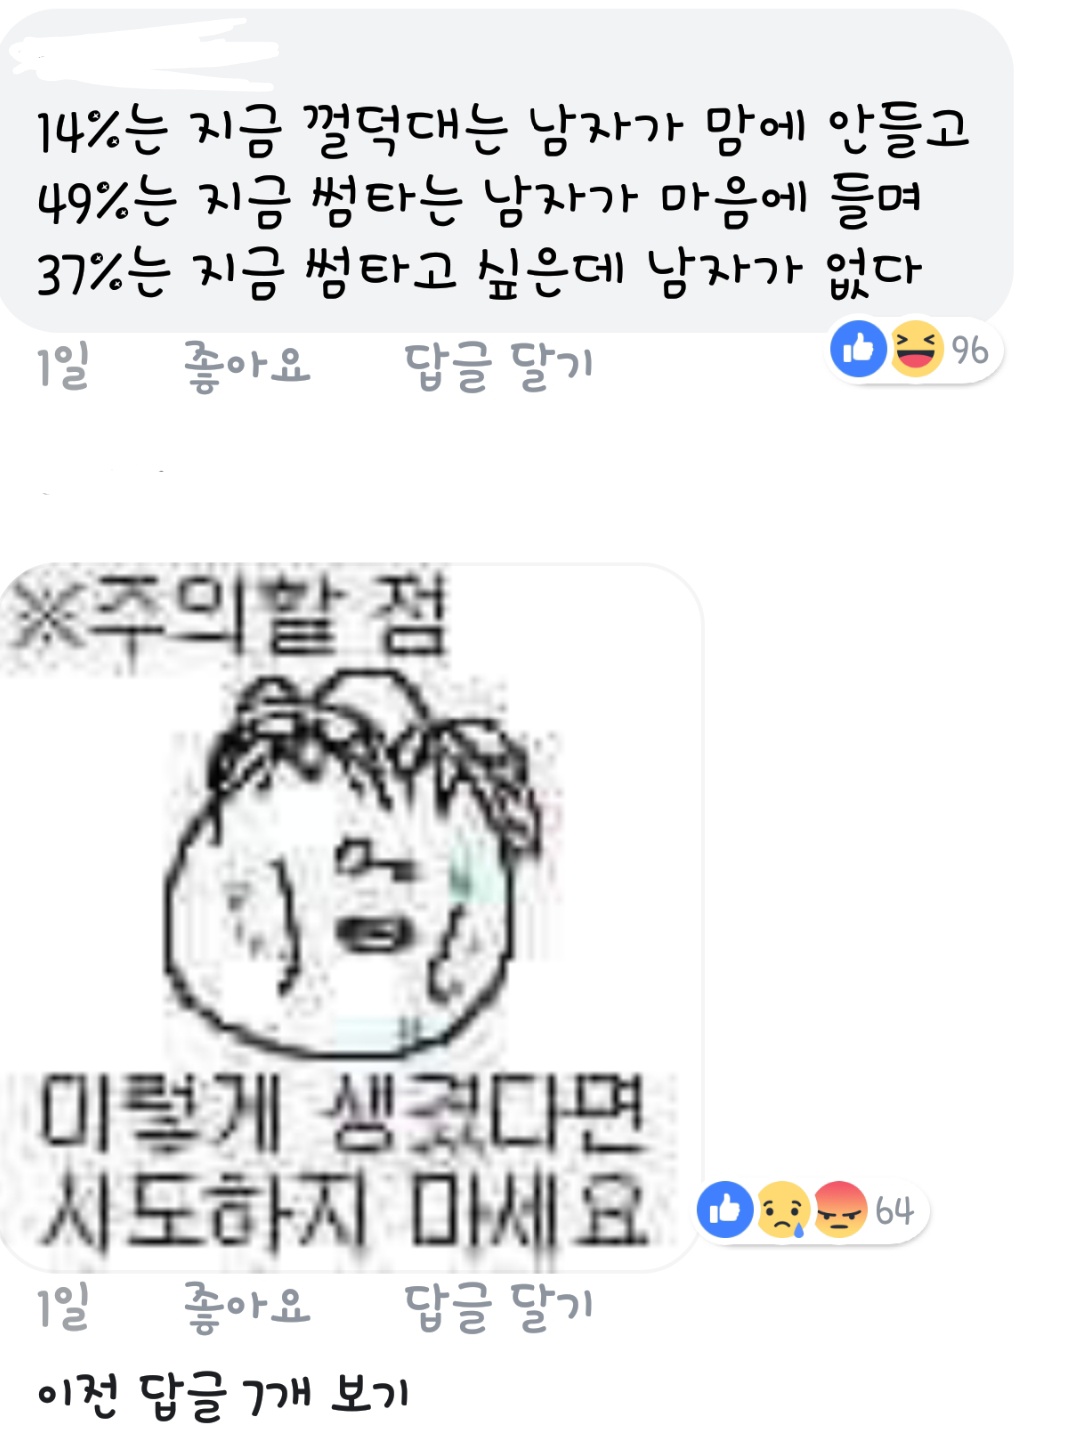Reply to text comment via 답글 달기

coord(499,365)
